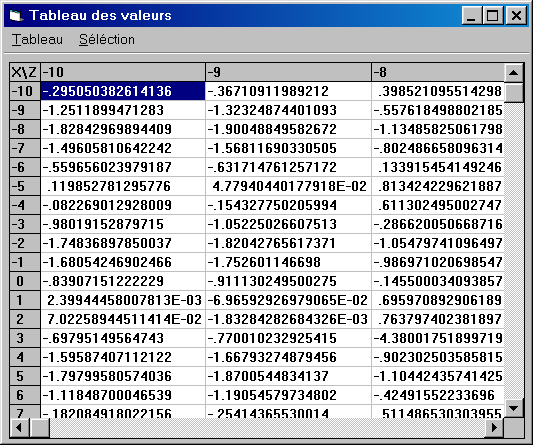Click the horizontal scrollbar left arrow
The image size is (533, 445).
point(19,427)
